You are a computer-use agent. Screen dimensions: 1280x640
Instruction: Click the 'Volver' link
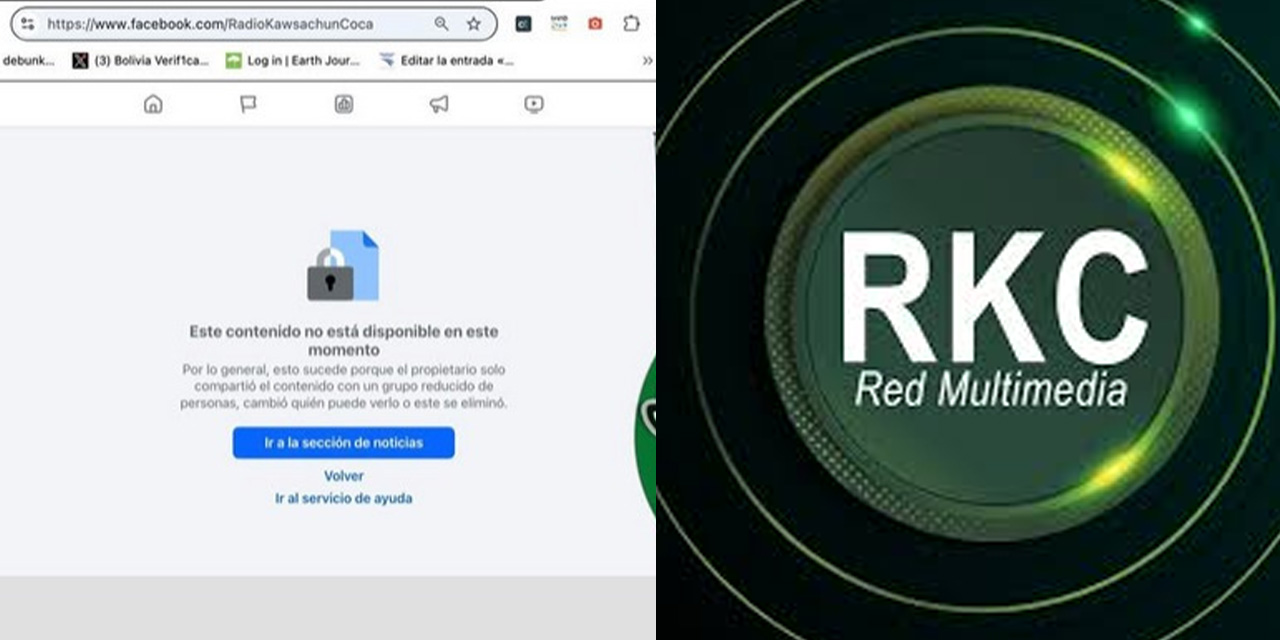(344, 476)
